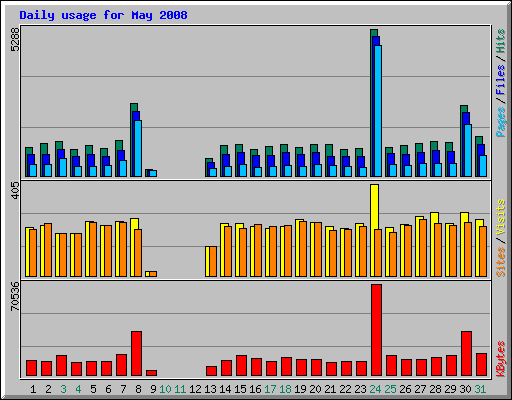The image size is (512, 400).
Task: Click the tall cyan pages bar for day 24
Action: (378, 111)
